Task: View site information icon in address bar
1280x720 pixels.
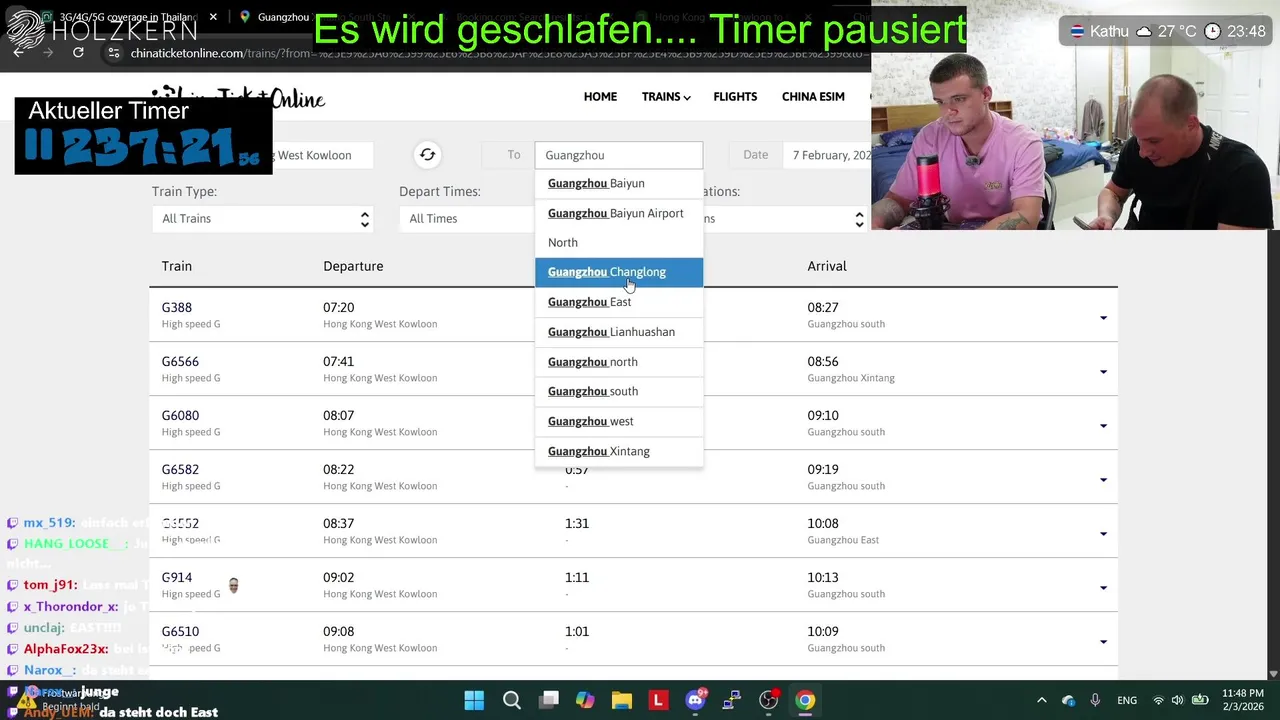Action: (x=114, y=53)
